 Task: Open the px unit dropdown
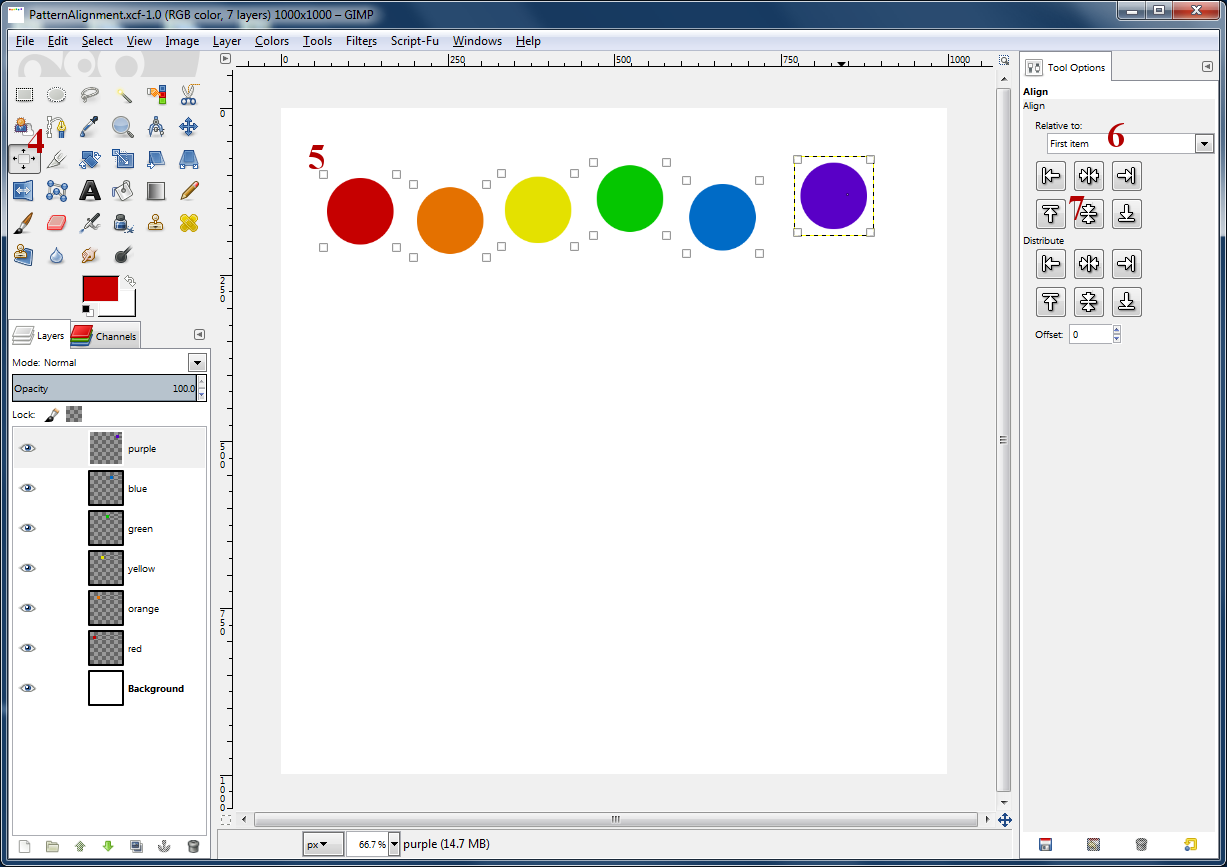click(x=323, y=844)
